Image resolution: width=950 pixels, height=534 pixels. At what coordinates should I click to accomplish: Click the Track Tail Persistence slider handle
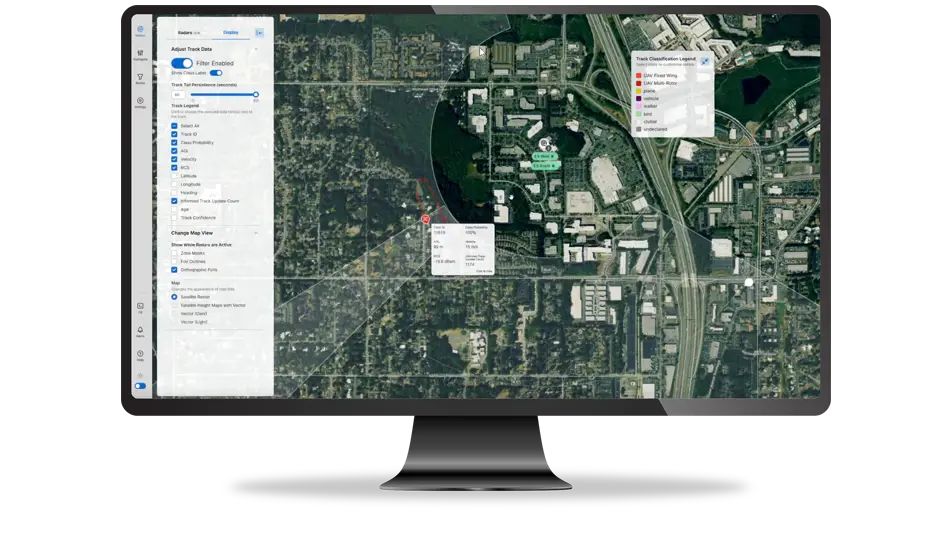[256, 94]
